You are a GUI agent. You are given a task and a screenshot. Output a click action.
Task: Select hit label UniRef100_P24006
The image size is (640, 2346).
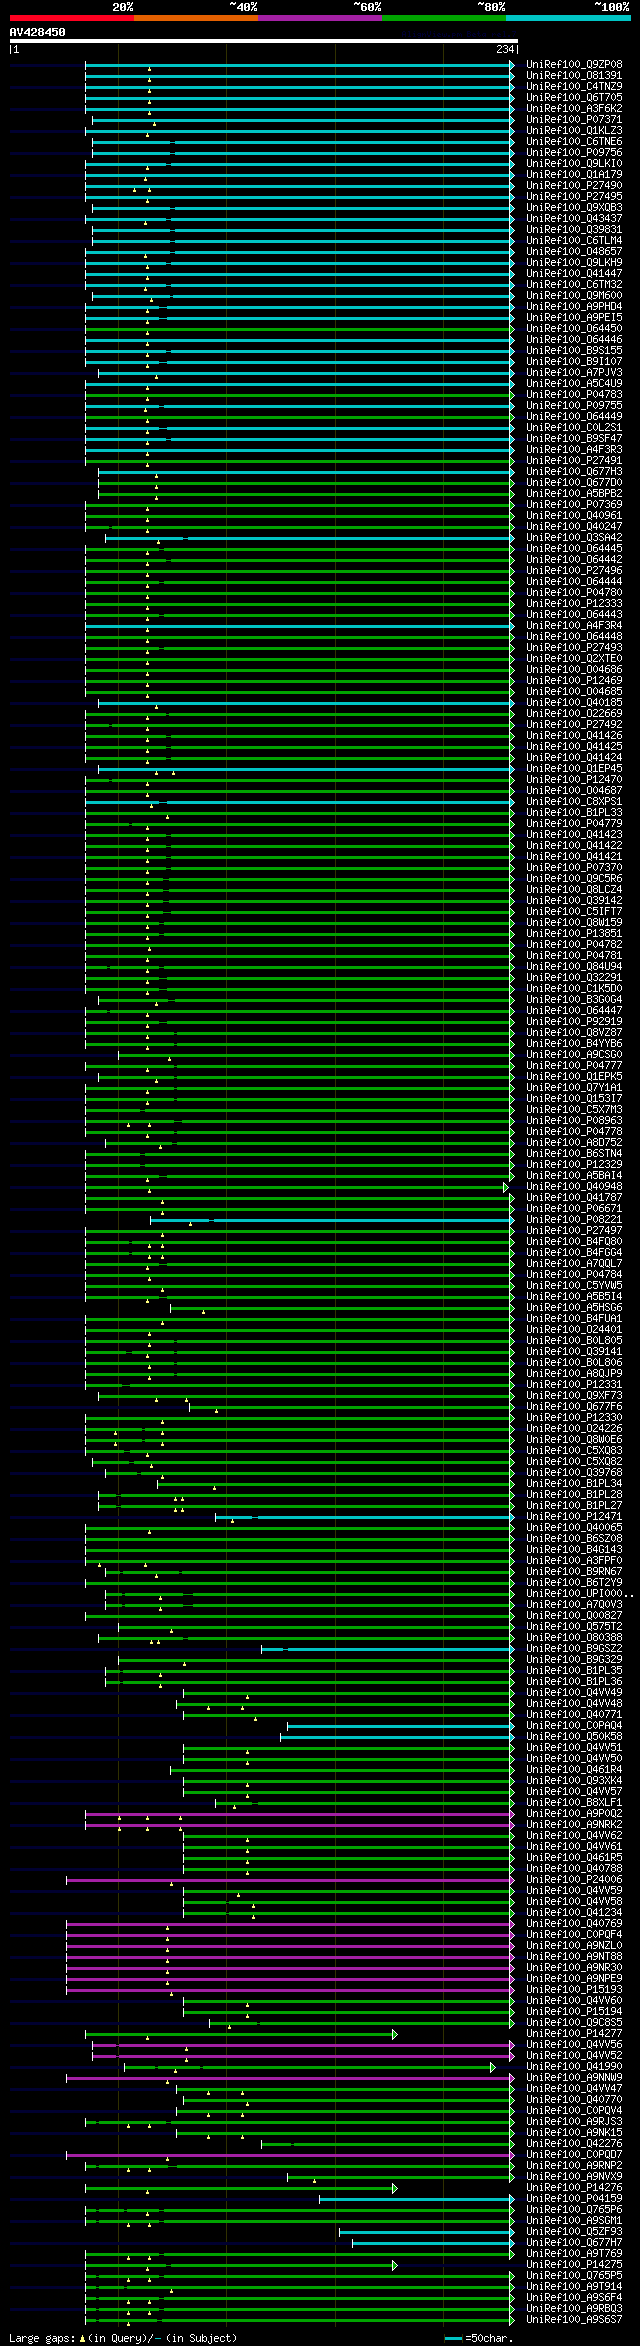574,1880
